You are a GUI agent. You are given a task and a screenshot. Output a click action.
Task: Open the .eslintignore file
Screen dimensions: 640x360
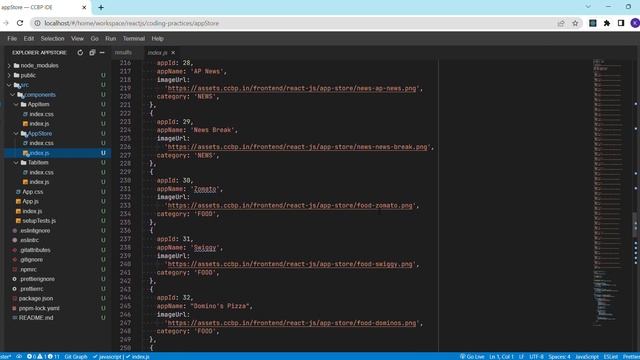(35, 231)
